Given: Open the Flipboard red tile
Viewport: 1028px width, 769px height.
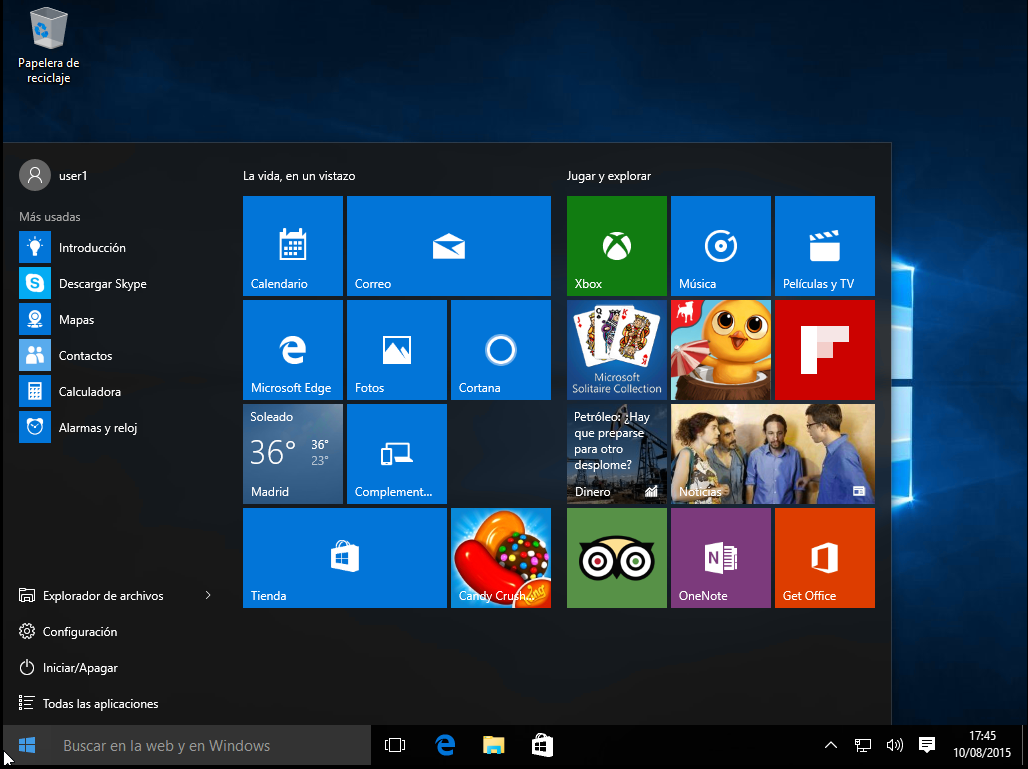Looking at the screenshot, I should [x=824, y=349].
